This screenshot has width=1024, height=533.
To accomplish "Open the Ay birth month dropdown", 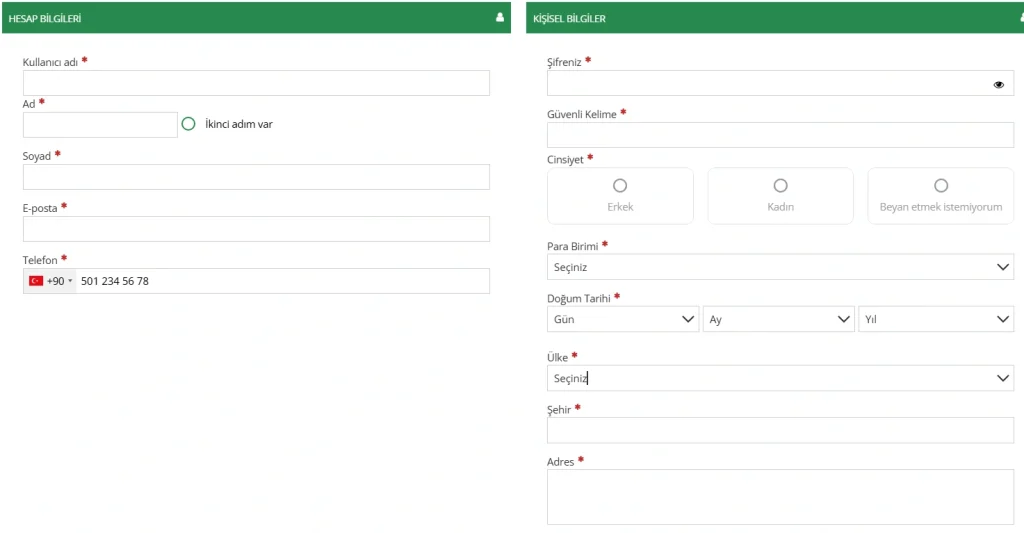I will [x=778, y=319].
